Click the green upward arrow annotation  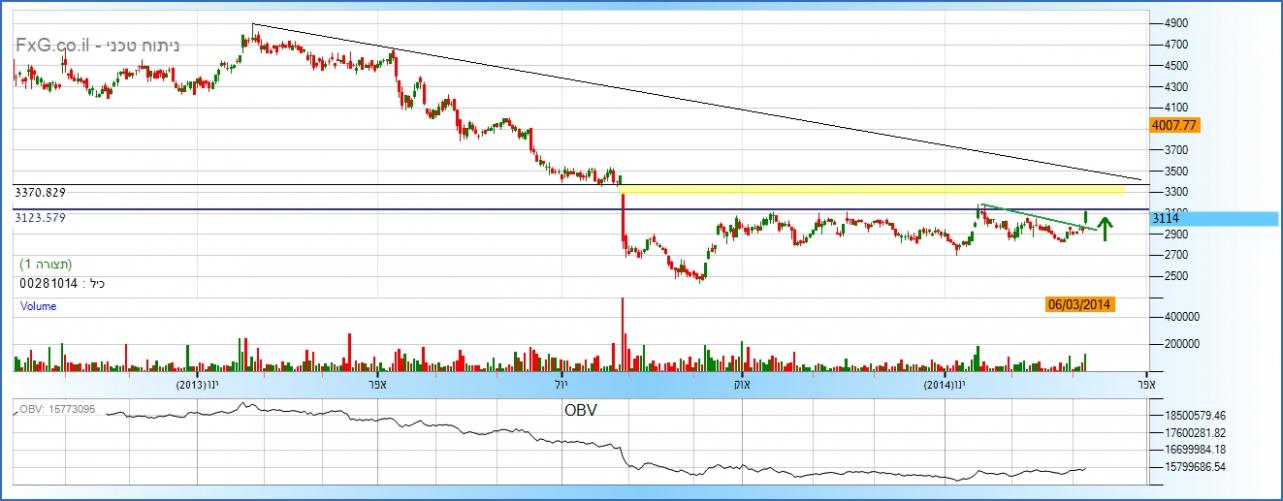[1105, 228]
